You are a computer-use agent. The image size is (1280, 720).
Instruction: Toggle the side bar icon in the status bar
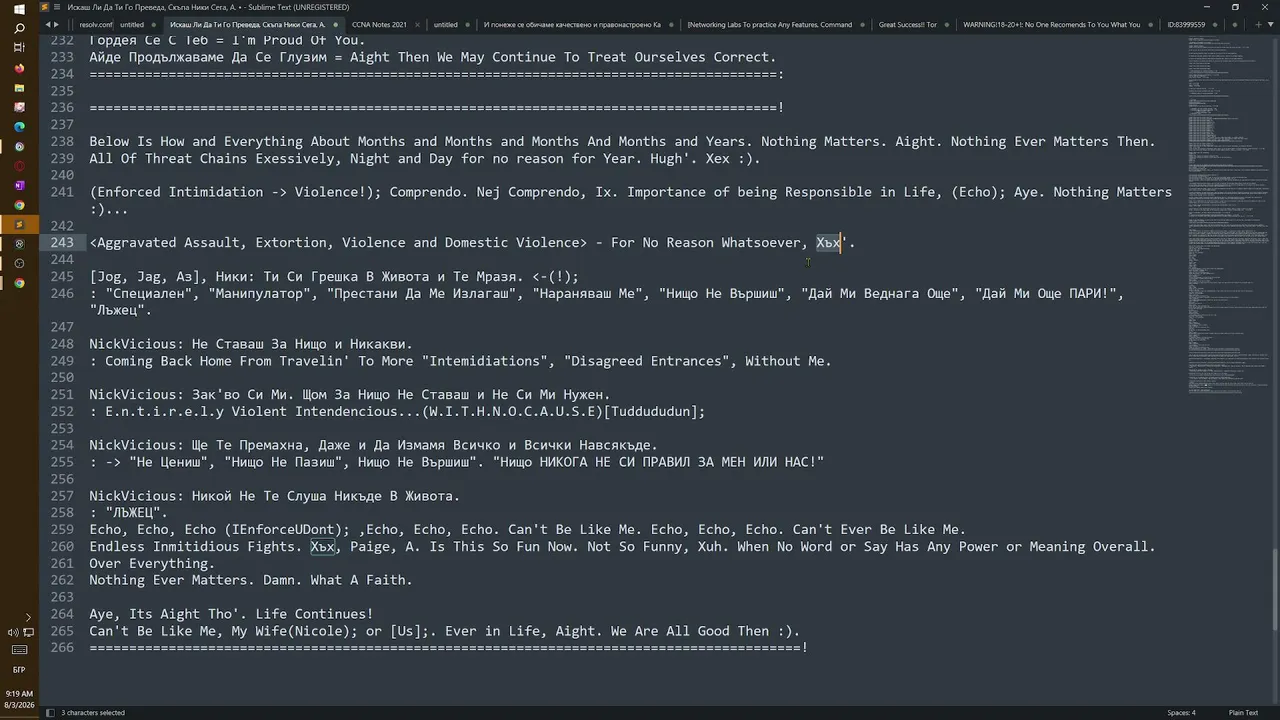[49, 713]
